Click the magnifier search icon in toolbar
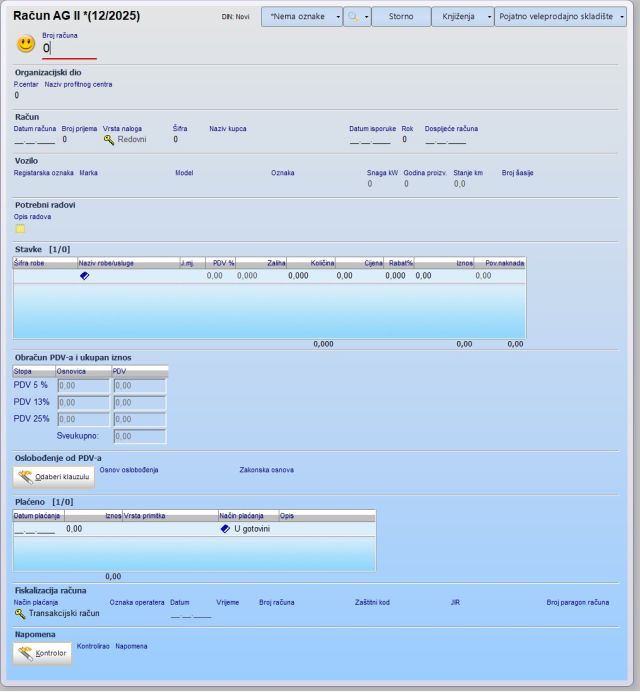 (351, 17)
